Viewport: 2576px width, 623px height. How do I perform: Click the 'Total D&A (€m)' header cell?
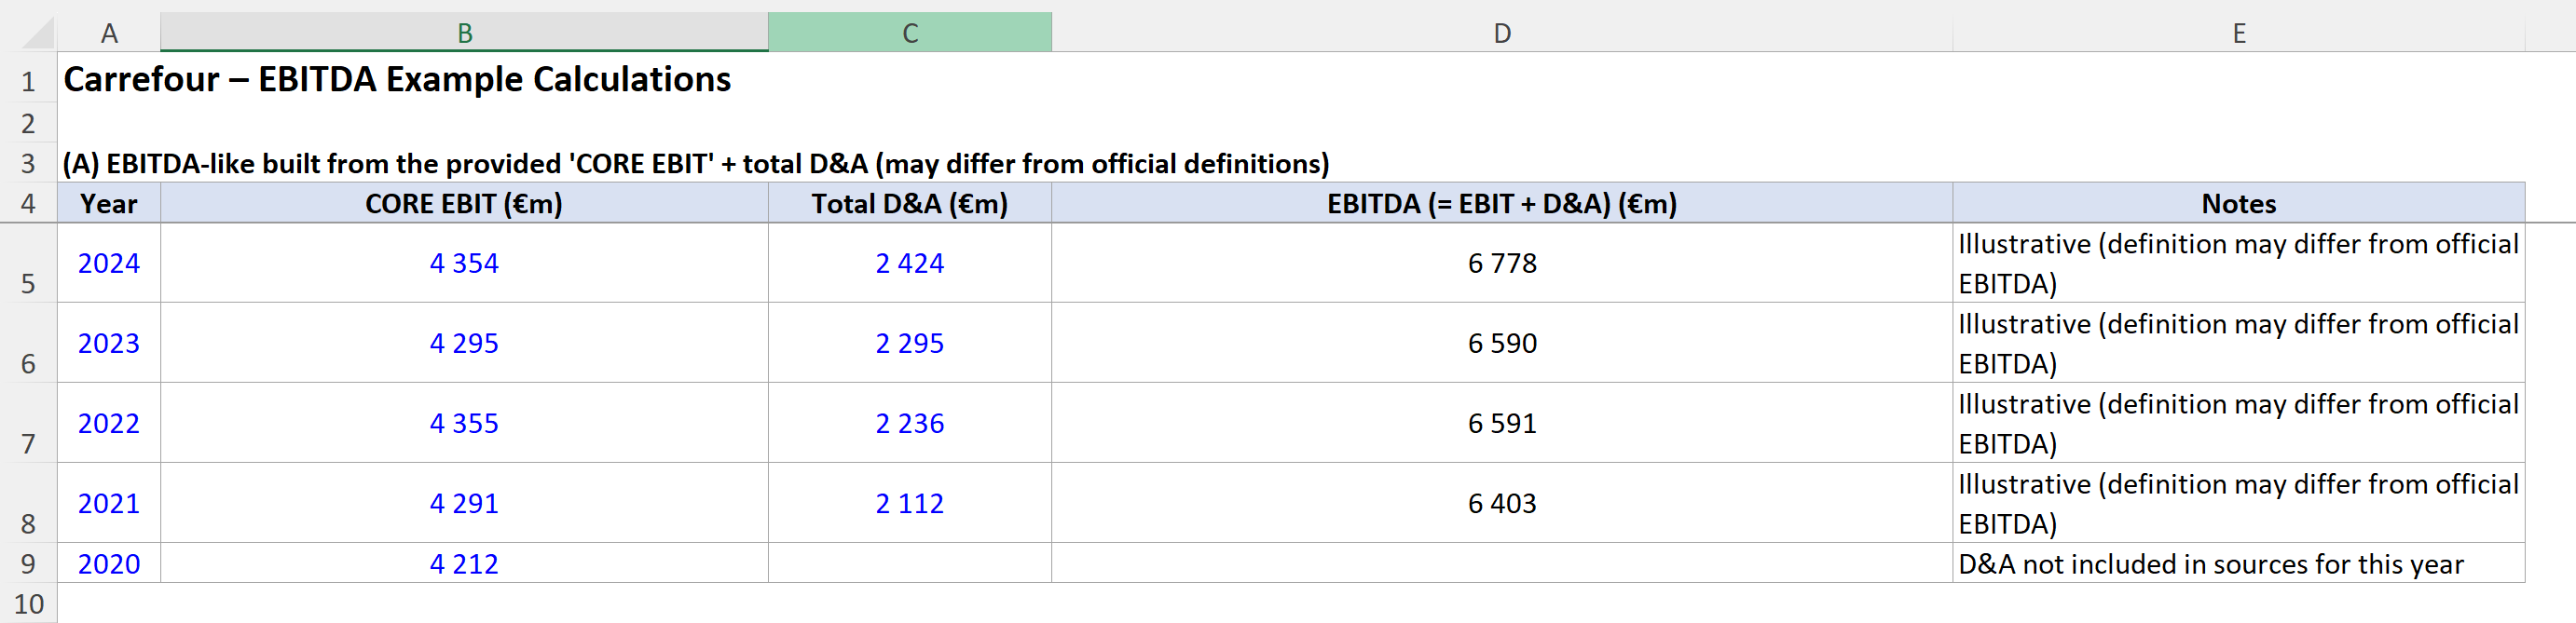point(910,203)
